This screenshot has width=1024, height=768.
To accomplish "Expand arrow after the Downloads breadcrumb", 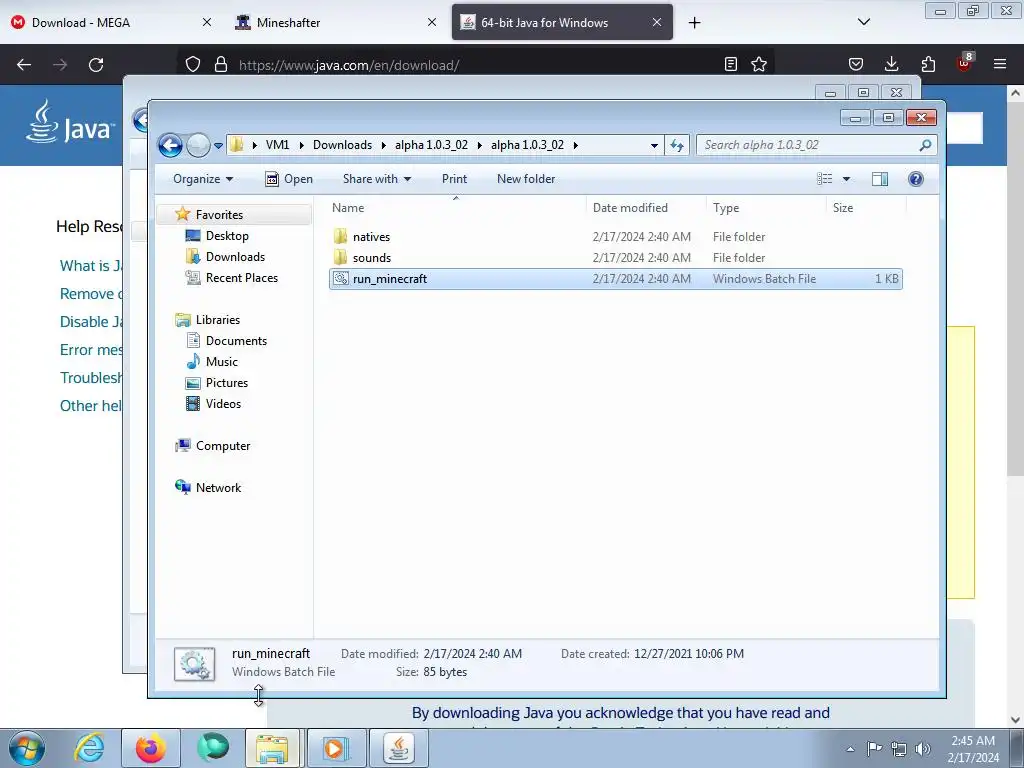I will (384, 145).
